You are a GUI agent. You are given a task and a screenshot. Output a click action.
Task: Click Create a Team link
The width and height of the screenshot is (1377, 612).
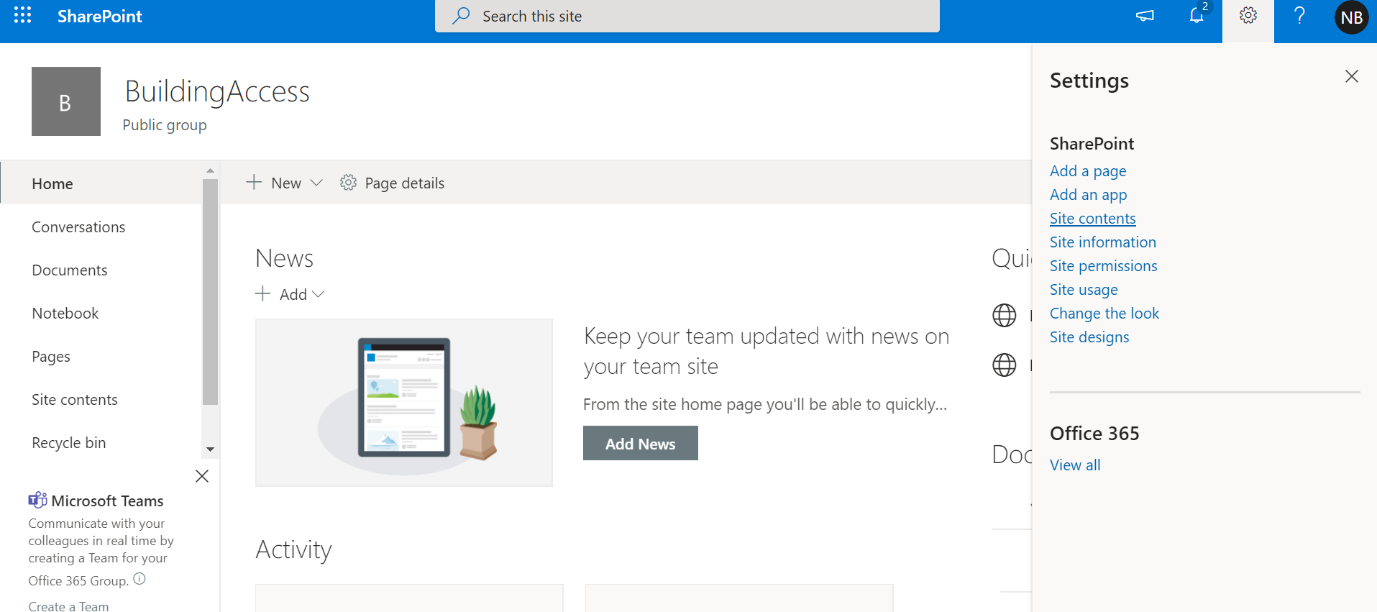click(x=69, y=606)
